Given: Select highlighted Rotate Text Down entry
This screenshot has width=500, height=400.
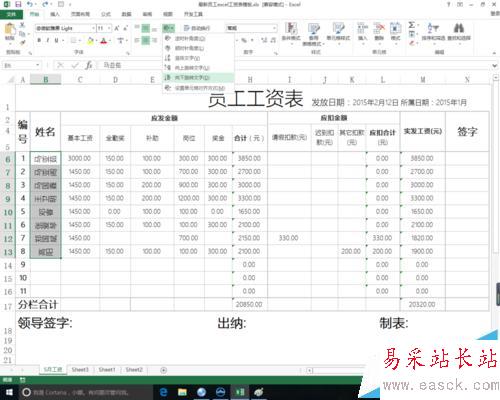Looking at the screenshot, I should click(x=198, y=78).
